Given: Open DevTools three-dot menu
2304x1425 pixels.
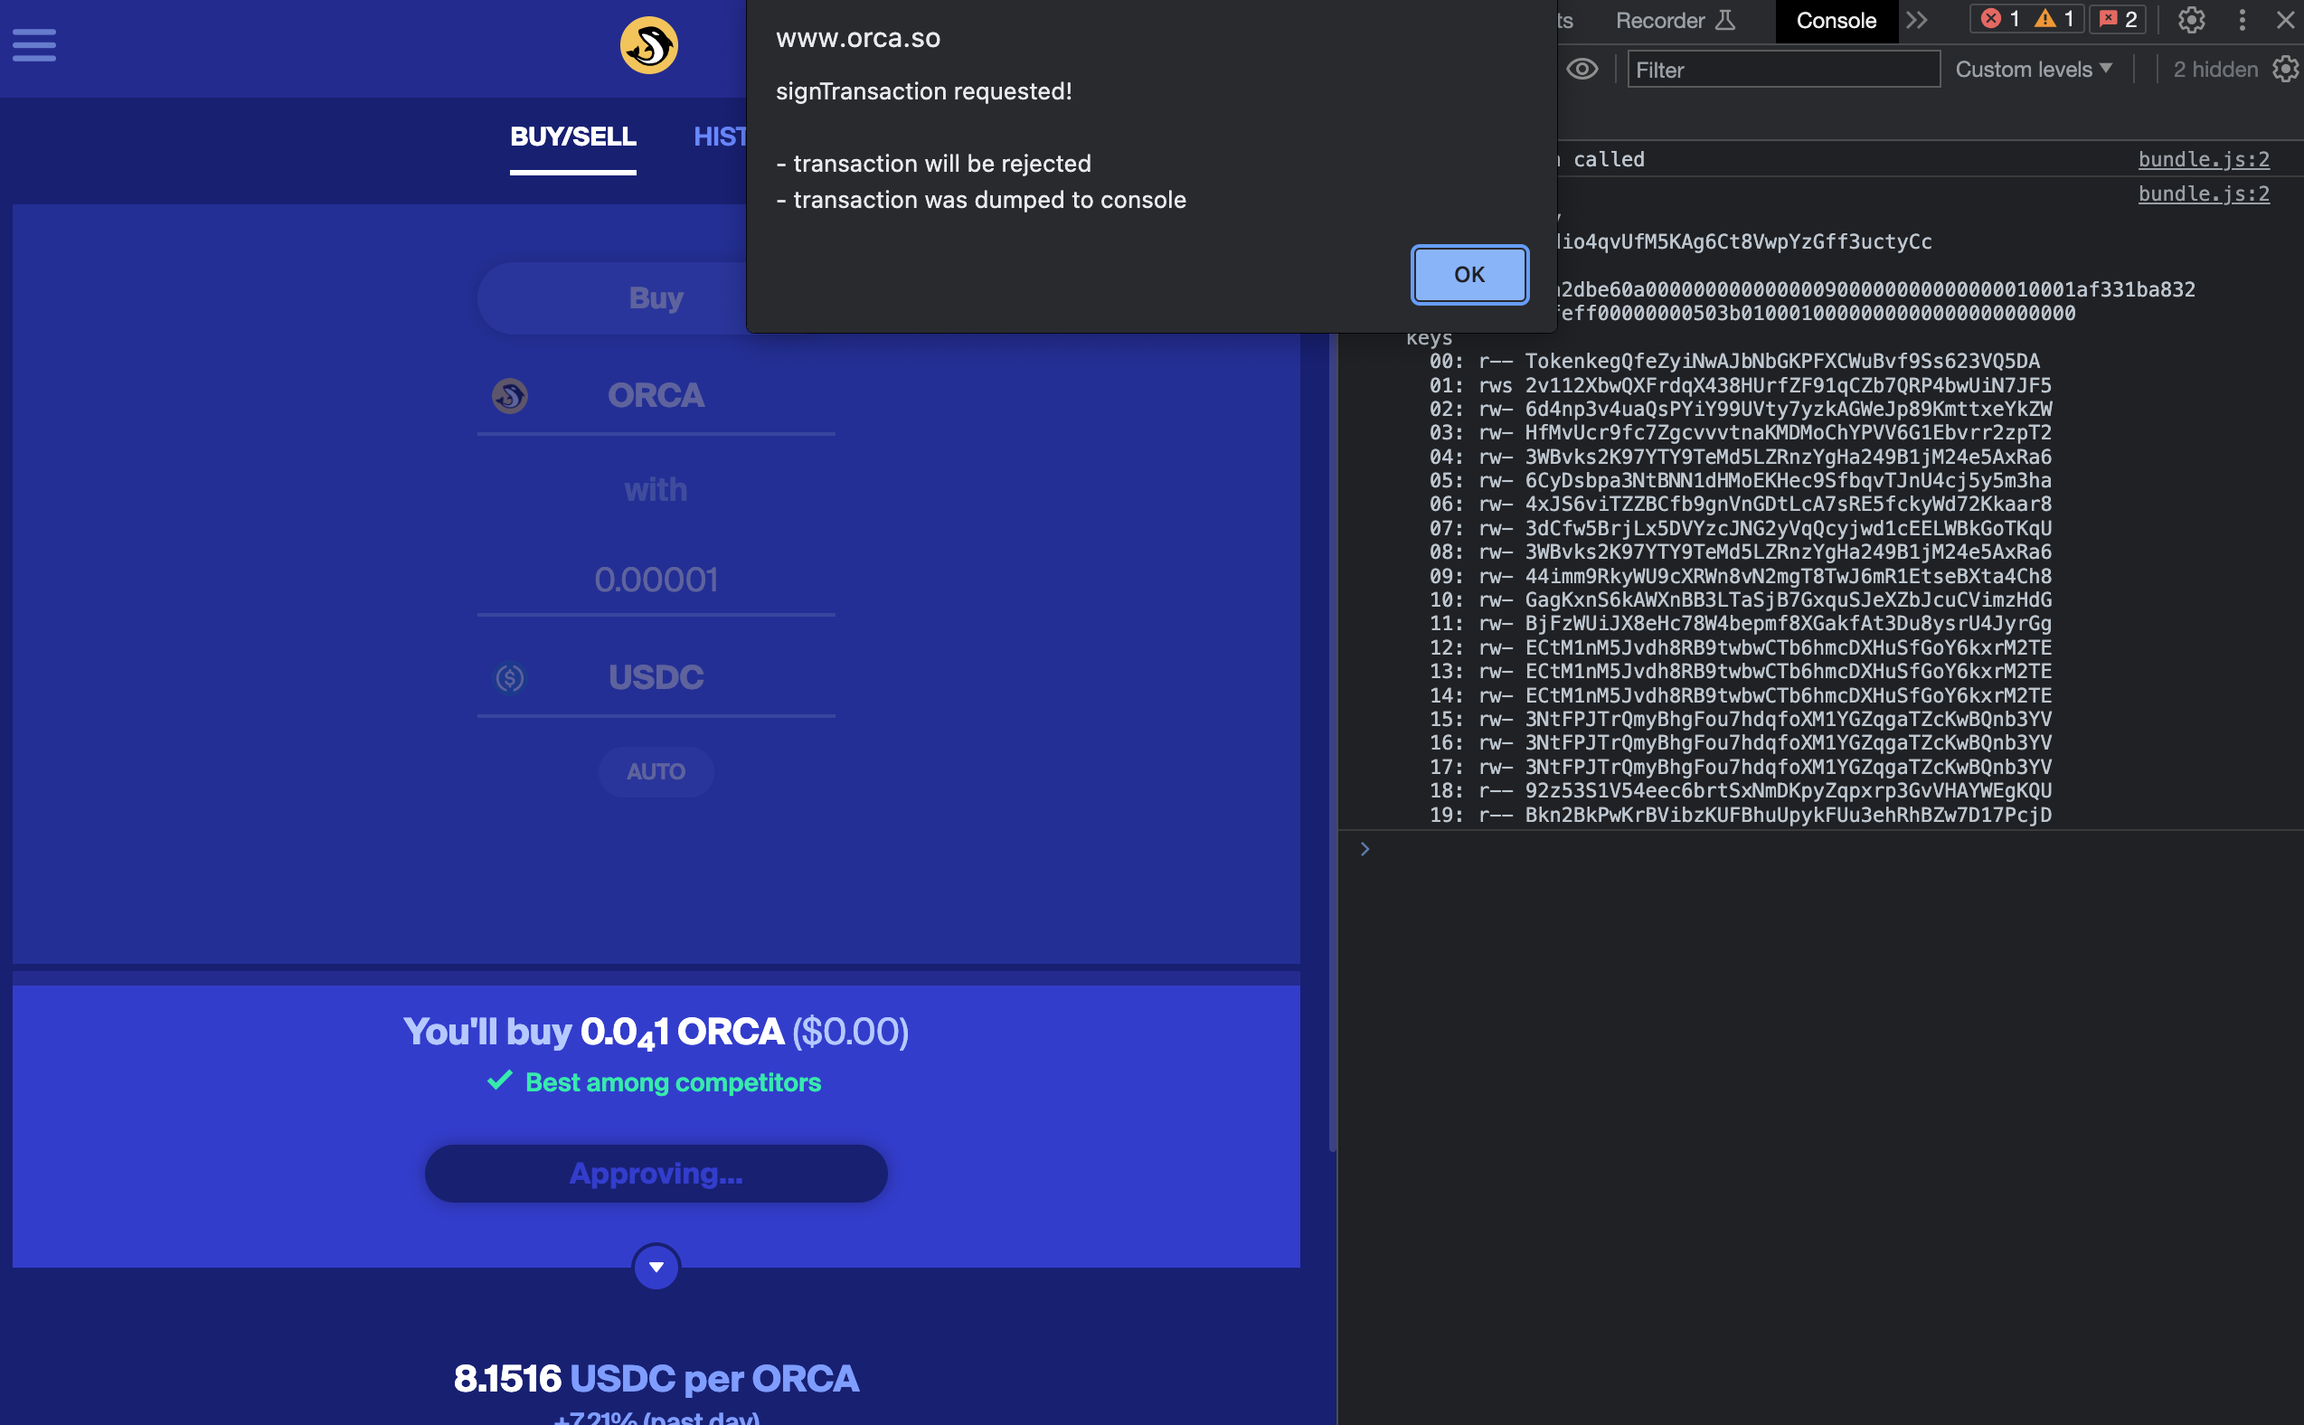Looking at the screenshot, I should 2242,20.
